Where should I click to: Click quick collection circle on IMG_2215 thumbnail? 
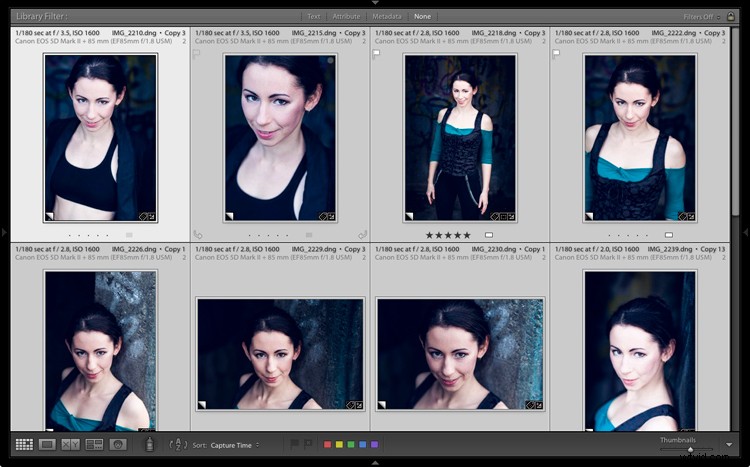tap(331, 61)
